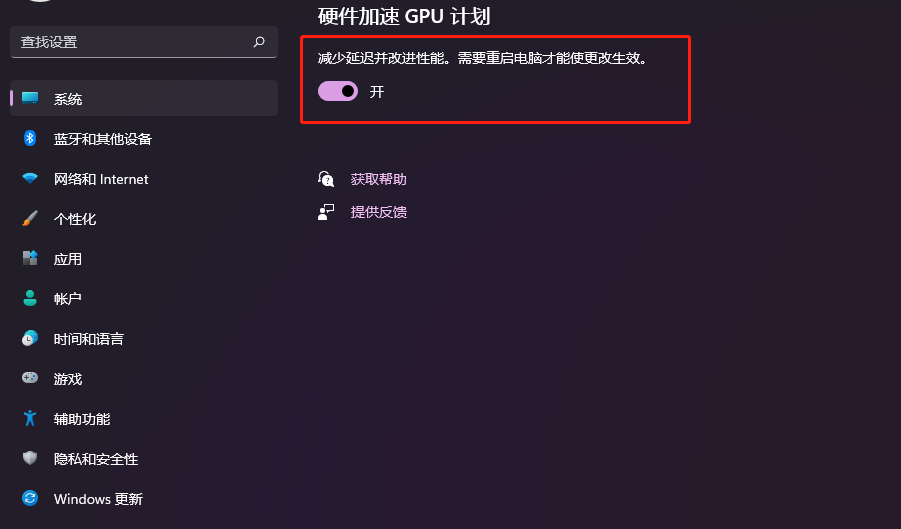This screenshot has width=901, height=529.
Task: Click the Apps icon in the sidebar
Action: [30, 258]
